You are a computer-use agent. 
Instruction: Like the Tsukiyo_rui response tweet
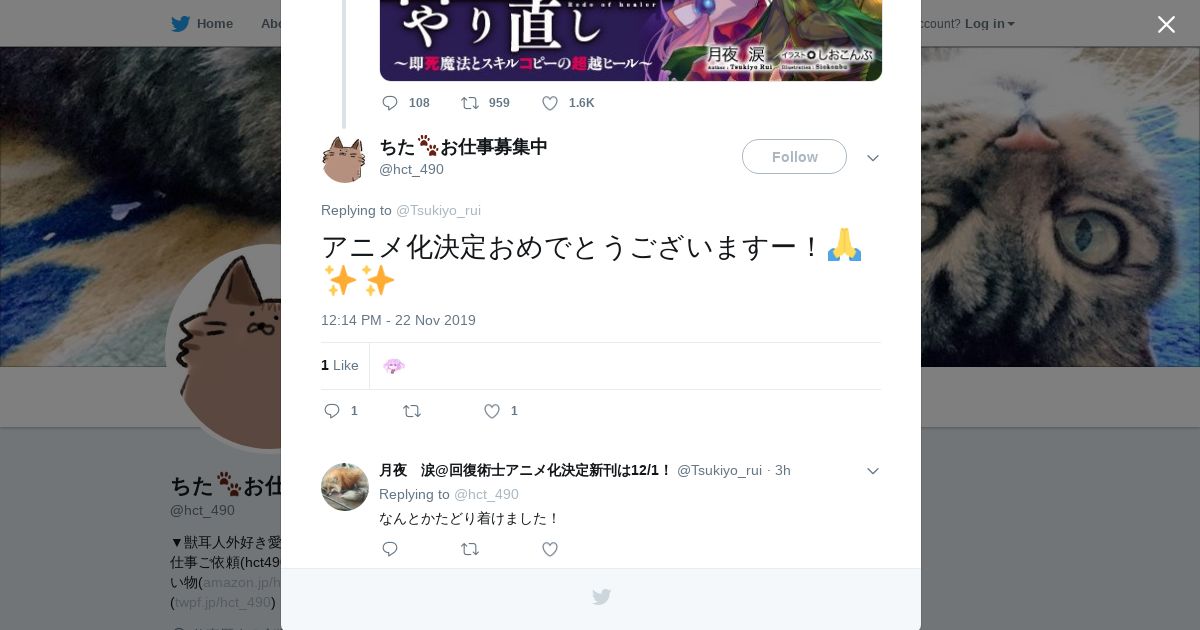click(550, 549)
